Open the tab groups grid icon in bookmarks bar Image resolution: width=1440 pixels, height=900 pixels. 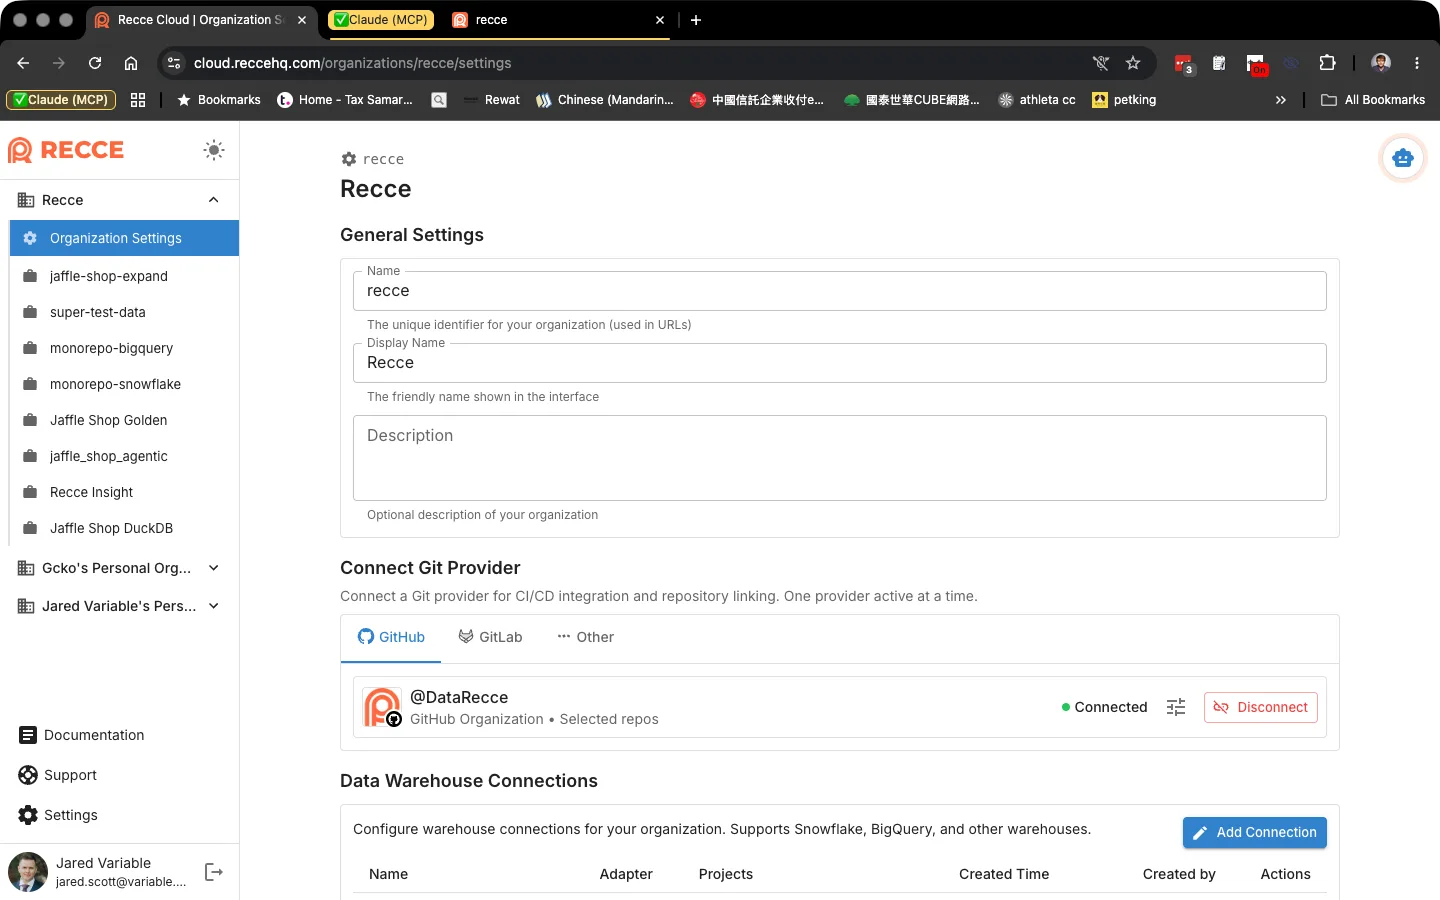(x=138, y=100)
